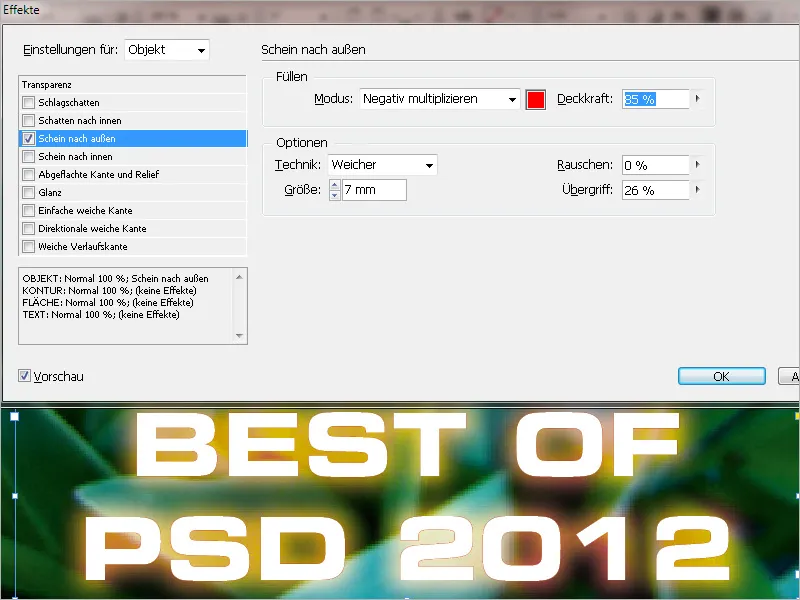Select the Transparenz entry in effects list
Screen dimensions: 800x600
pyautogui.click(x=133, y=85)
